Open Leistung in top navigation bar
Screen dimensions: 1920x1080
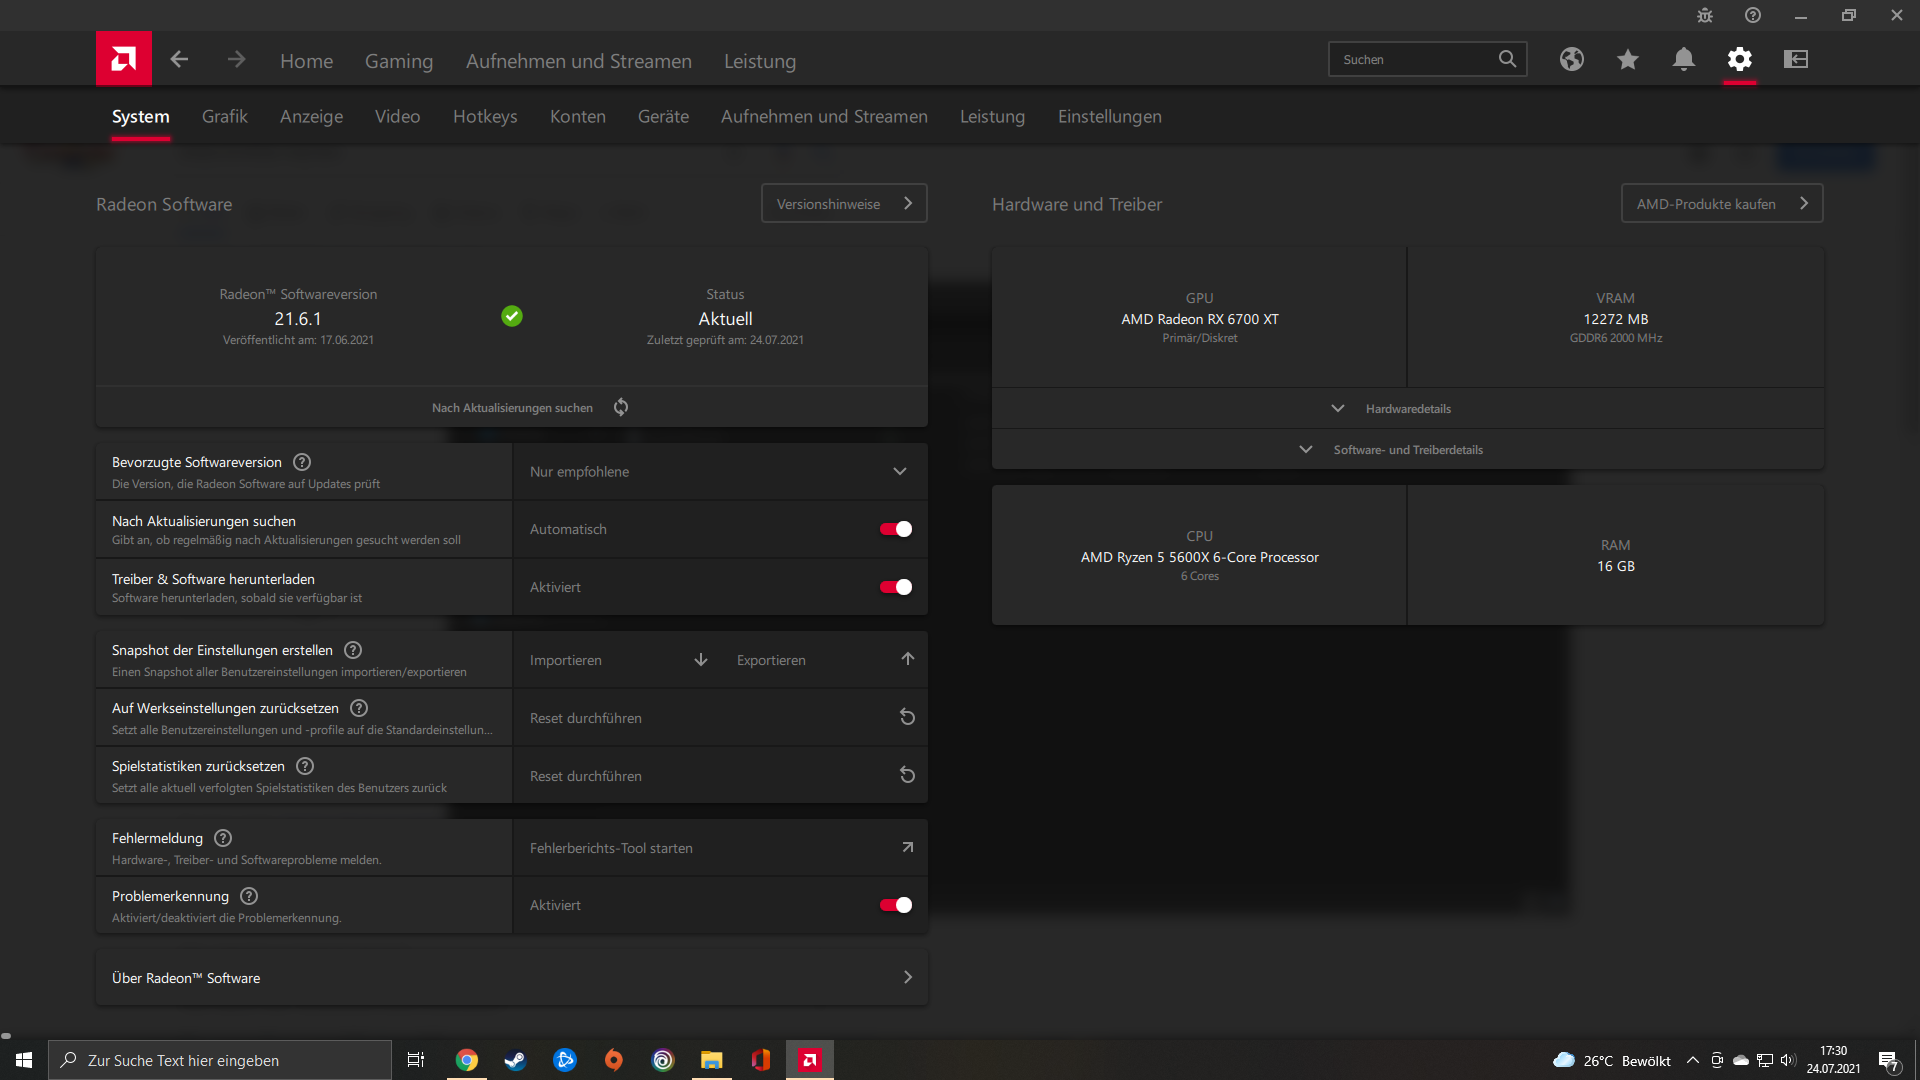(760, 61)
